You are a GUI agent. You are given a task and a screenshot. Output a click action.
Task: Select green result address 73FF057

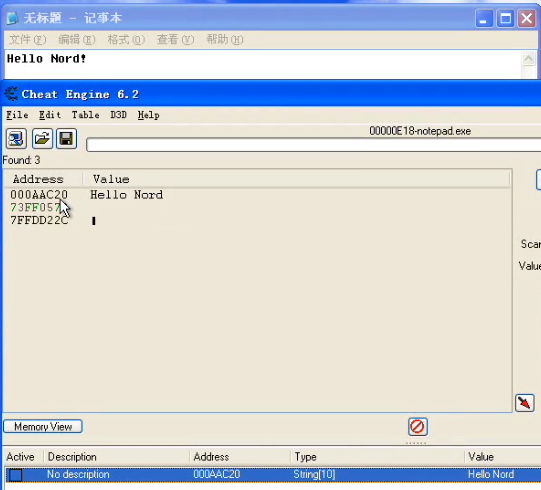coord(36,207)
